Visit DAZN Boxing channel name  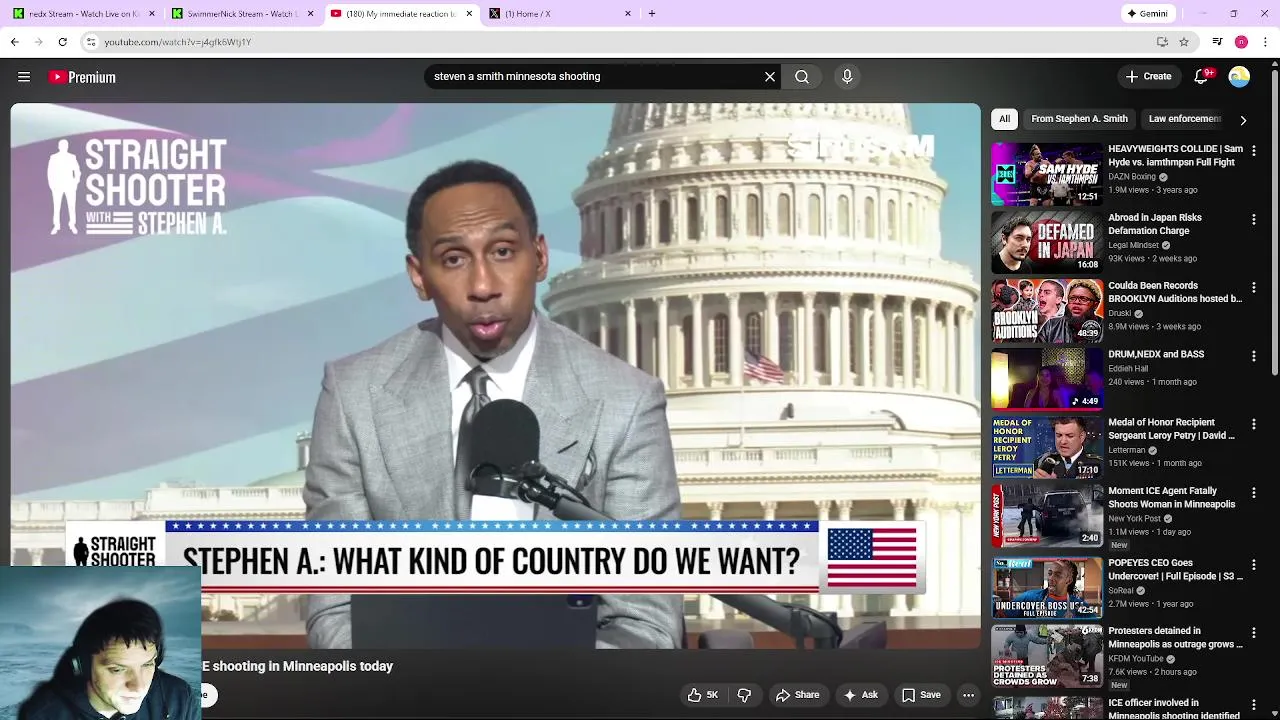click(x=1131, y=177)
